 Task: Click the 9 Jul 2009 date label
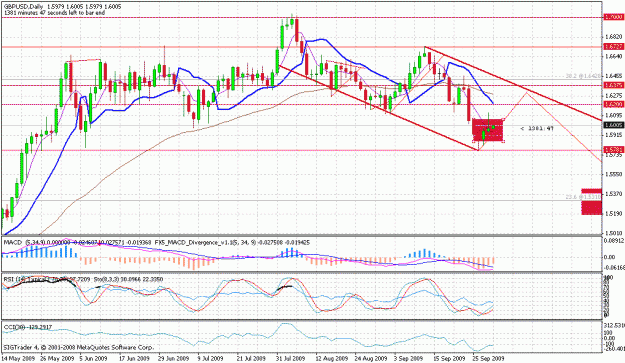(x=210, y=358)
